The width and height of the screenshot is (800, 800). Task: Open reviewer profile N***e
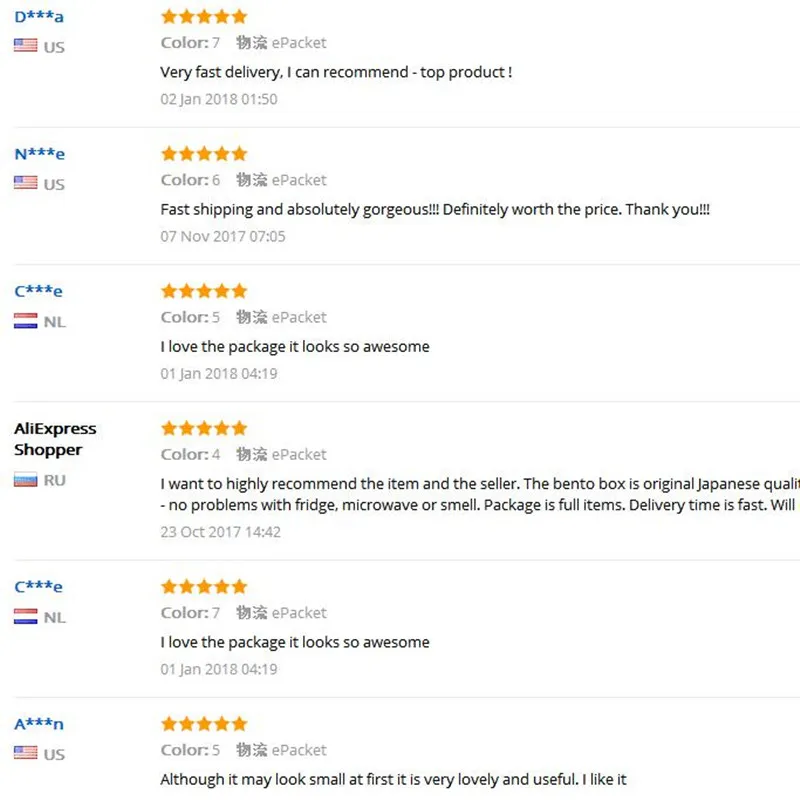point(40,154)
